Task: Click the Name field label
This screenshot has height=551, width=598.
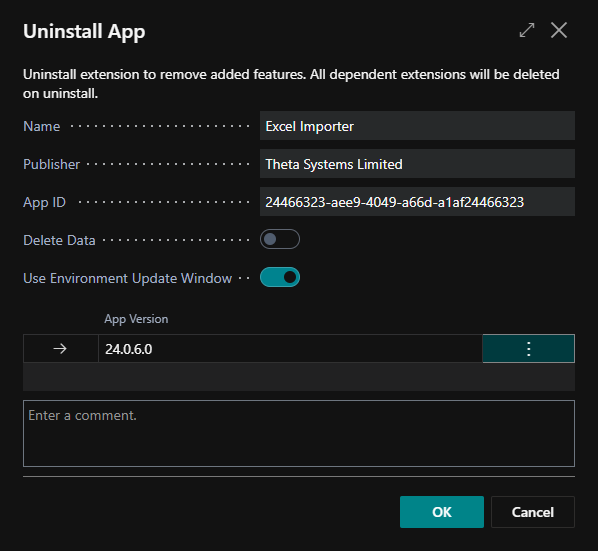Action: pos(42,126)
